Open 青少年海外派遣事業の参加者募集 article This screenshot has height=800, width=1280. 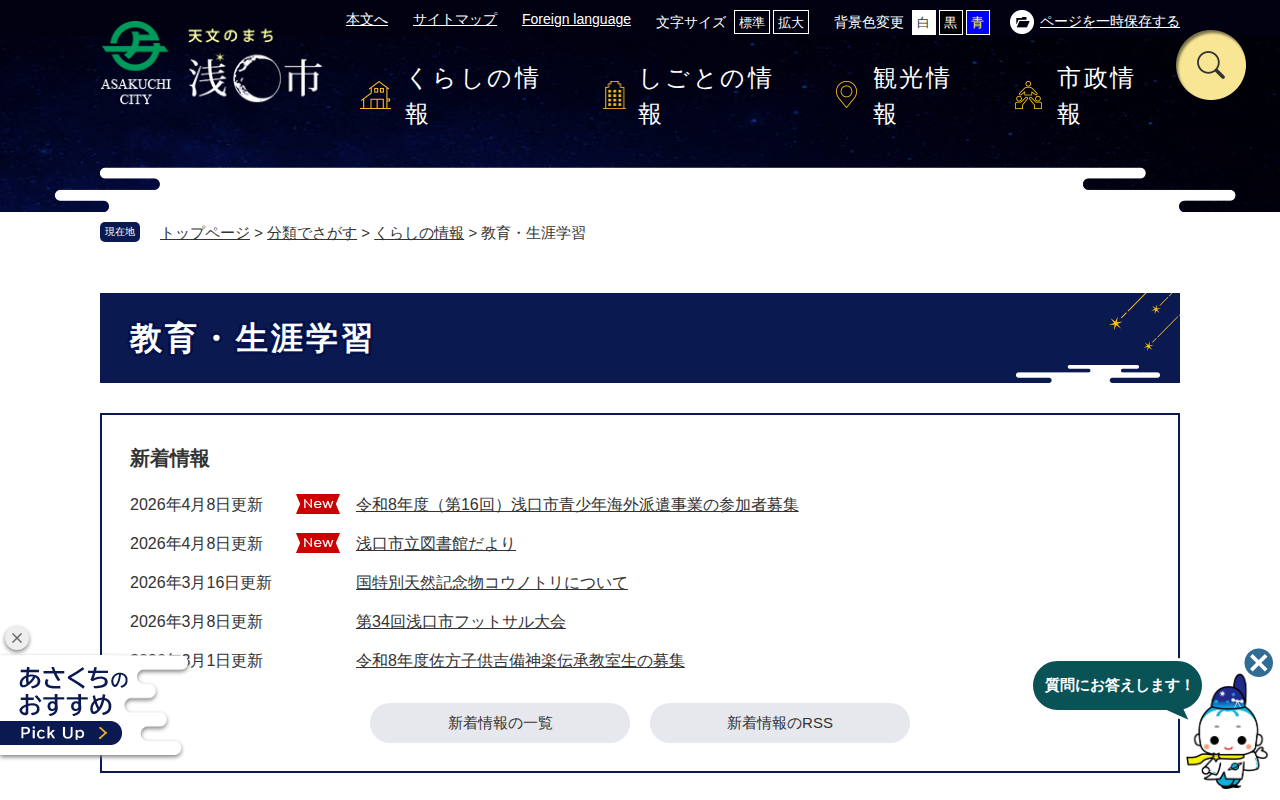tap(577, 505)
